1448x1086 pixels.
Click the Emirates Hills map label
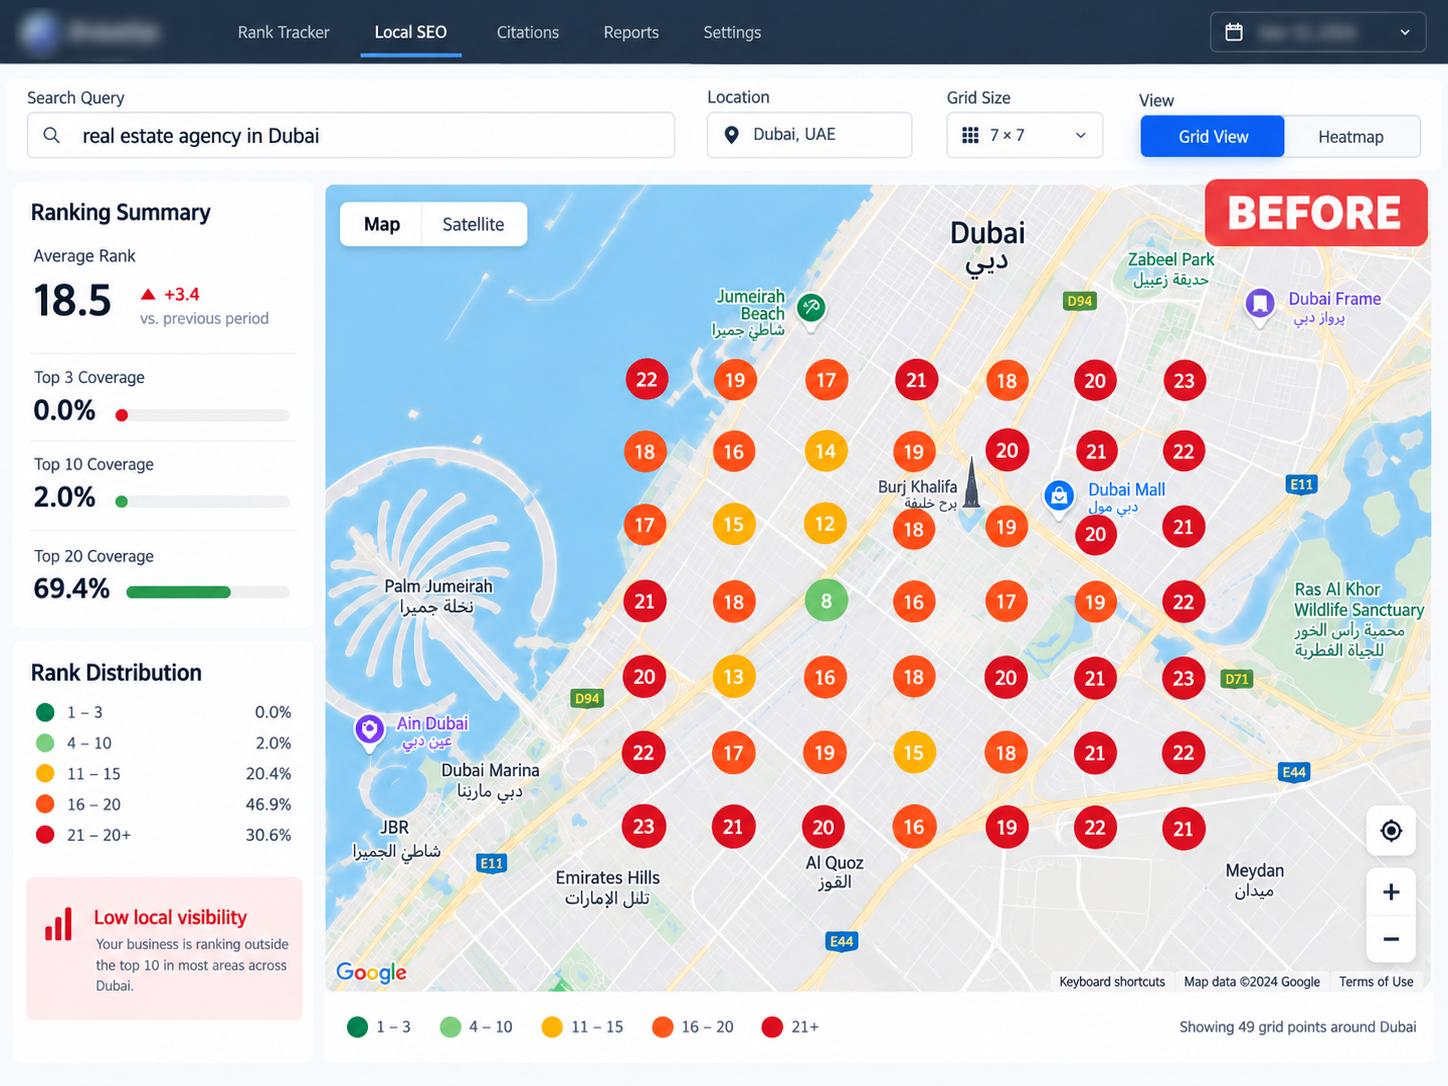coord(608,888)
